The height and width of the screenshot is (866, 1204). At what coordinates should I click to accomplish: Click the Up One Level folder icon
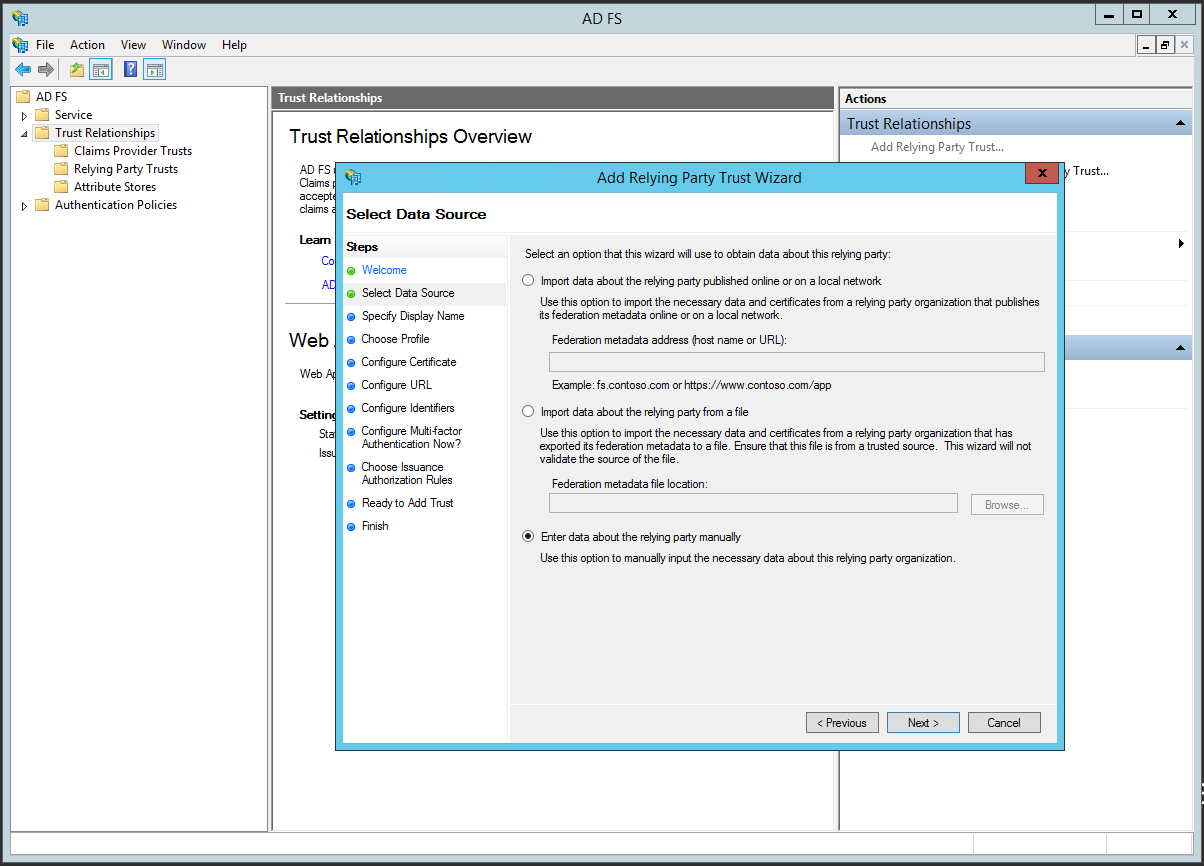(x=77, y=69)
